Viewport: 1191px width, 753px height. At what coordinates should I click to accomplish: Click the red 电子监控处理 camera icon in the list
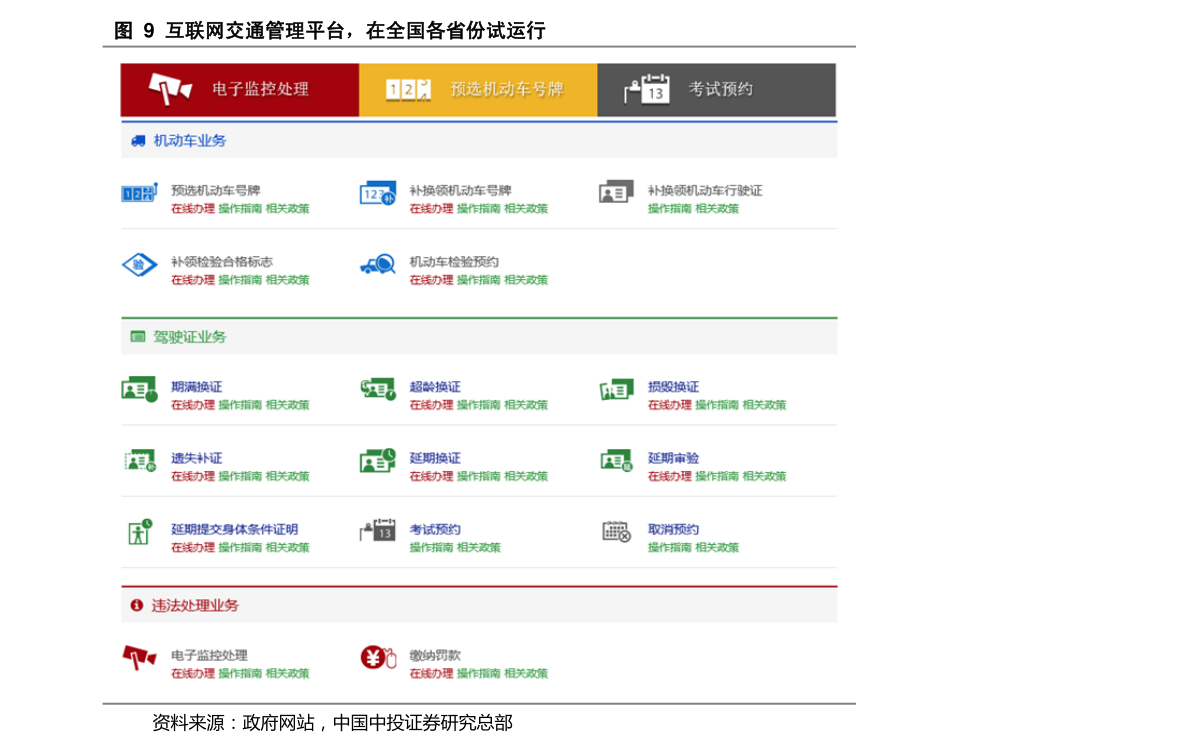click(x=140, y=657)
